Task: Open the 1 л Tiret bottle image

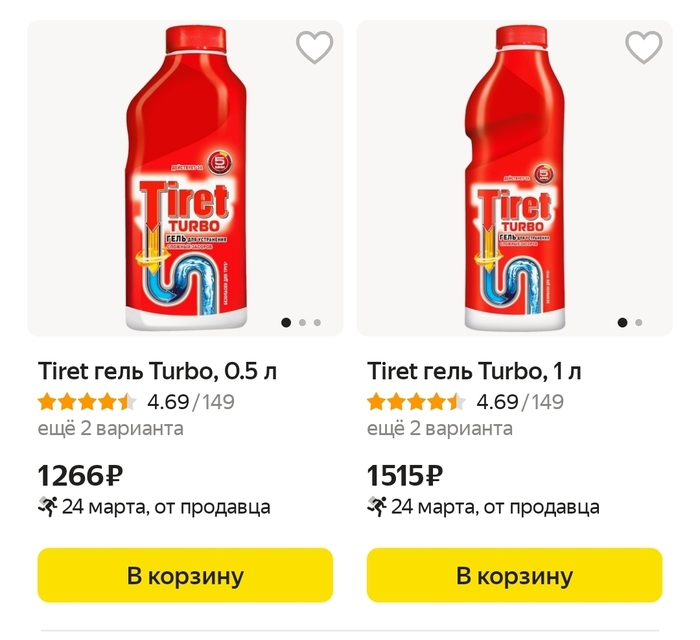Action: coord(514,180)
